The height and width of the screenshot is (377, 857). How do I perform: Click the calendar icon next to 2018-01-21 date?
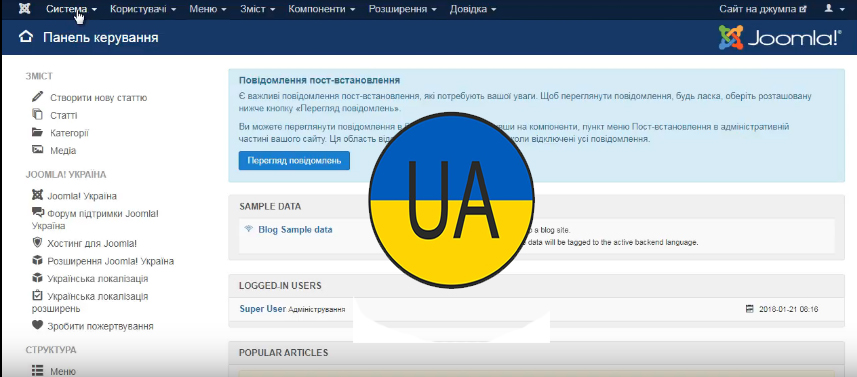click(750, 309)
